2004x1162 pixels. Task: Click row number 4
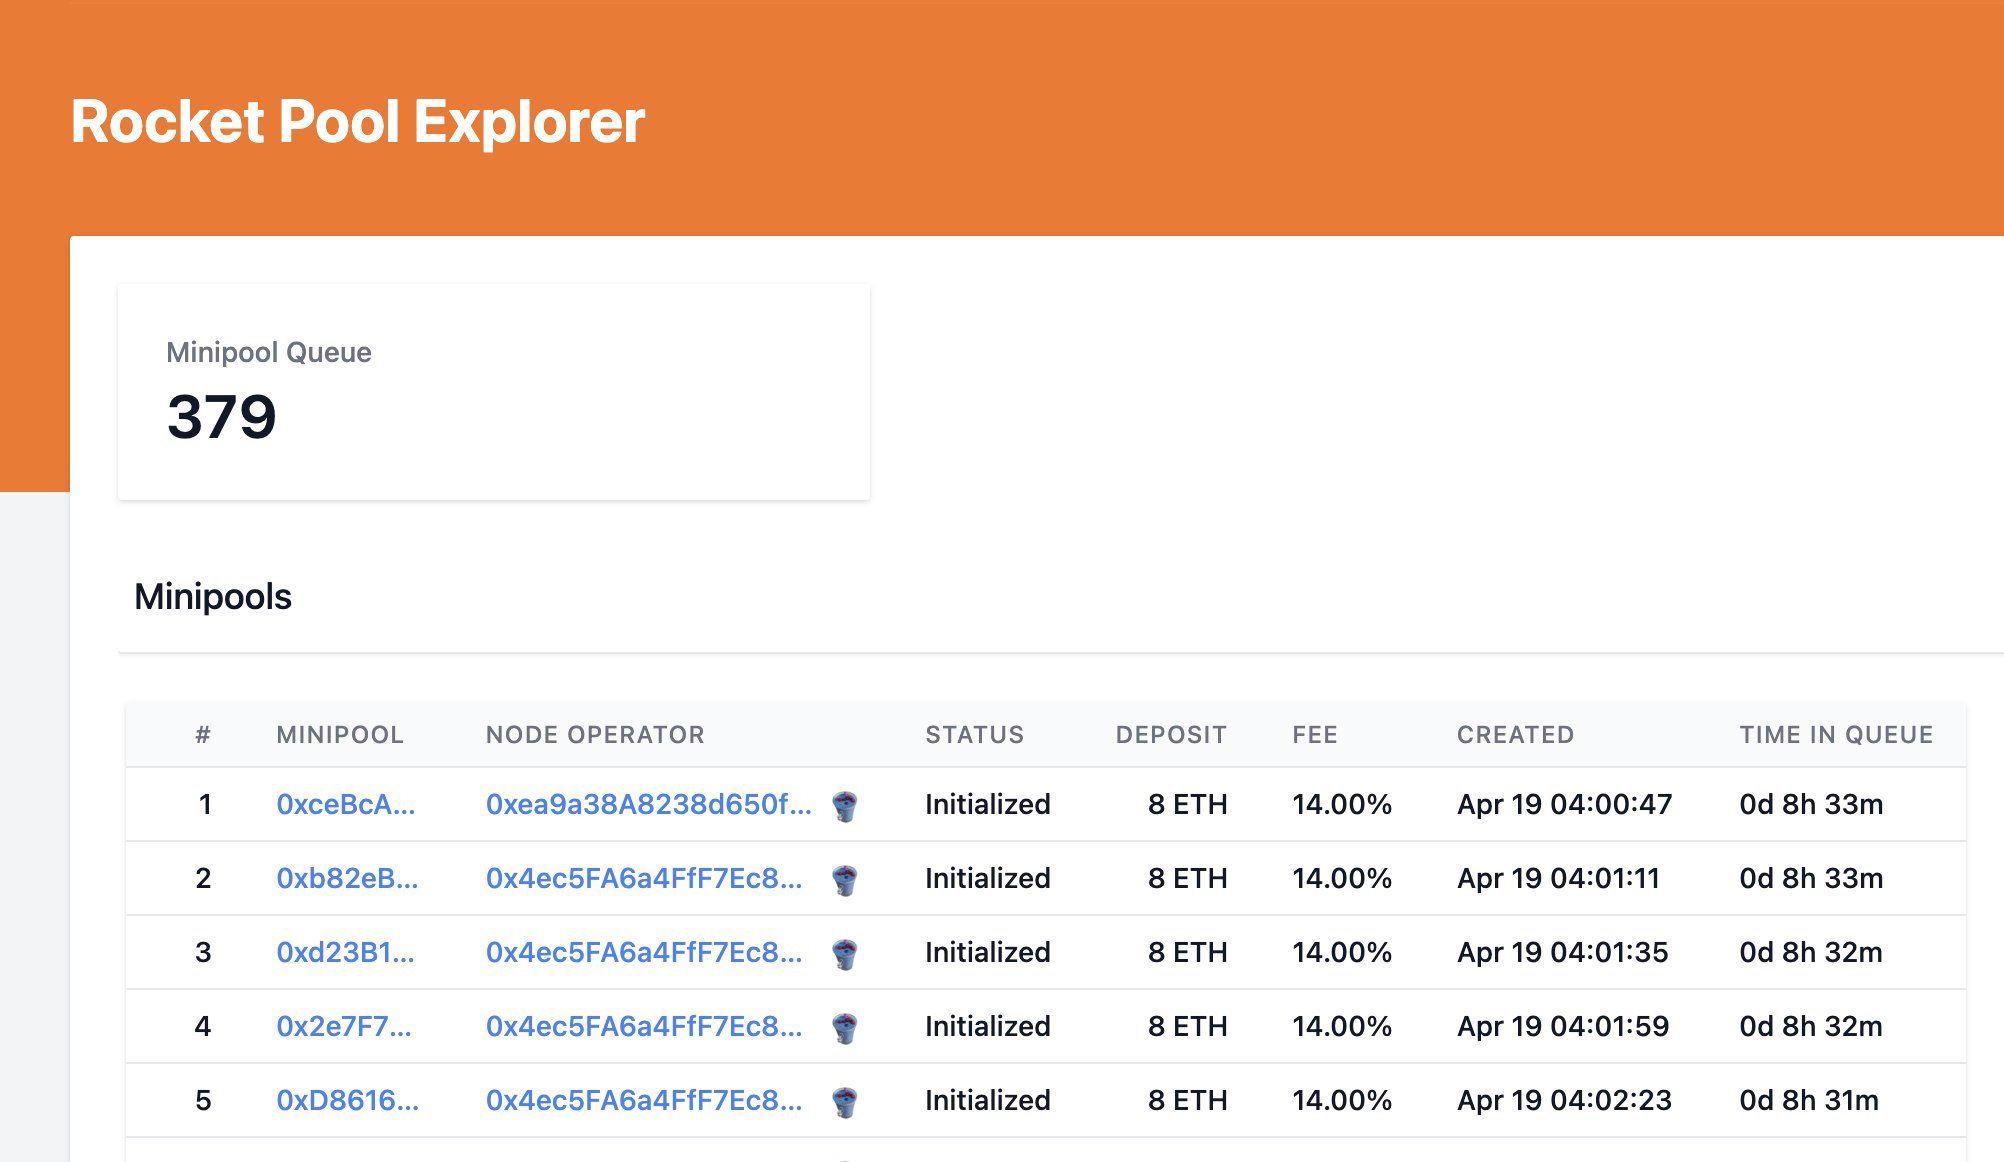[203, 1026]
